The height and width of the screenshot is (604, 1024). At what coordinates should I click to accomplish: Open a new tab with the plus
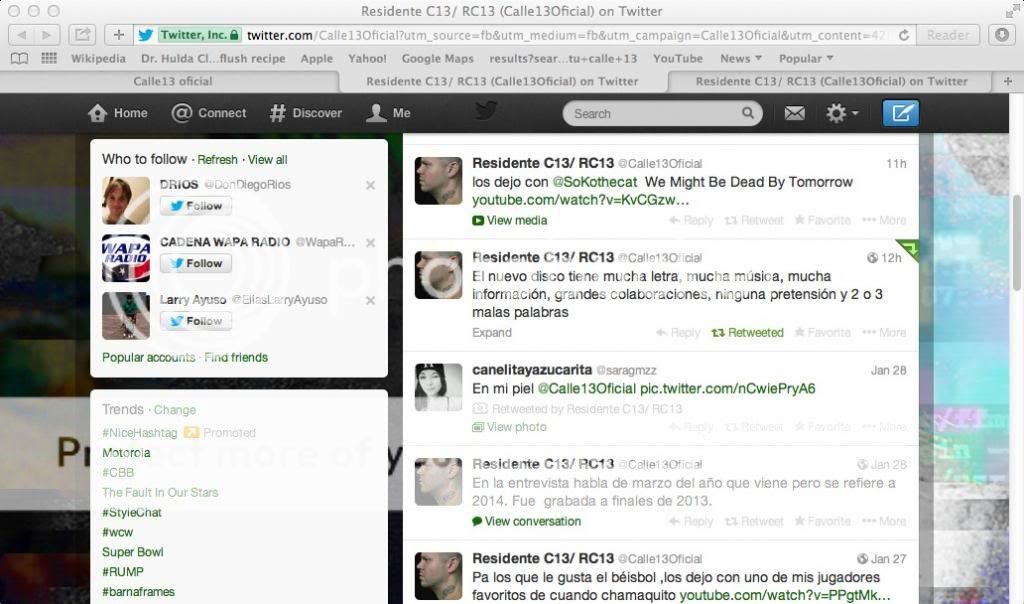pyautogui.click(x=1008, y=82)
